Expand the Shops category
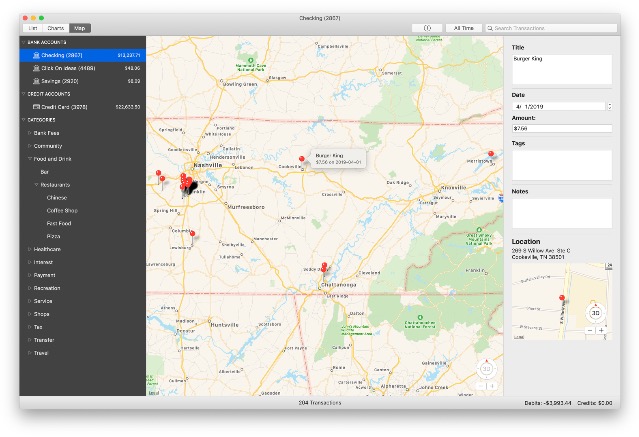This screenshot has height=437, width=639. [x=30, y=314]
